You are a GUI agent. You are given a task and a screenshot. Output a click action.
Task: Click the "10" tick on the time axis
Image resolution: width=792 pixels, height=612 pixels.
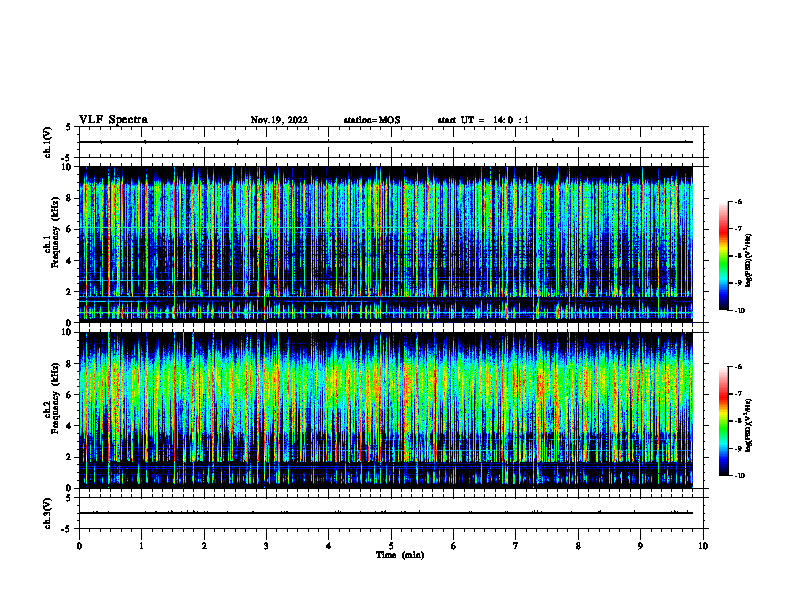(x=703, y=546)
